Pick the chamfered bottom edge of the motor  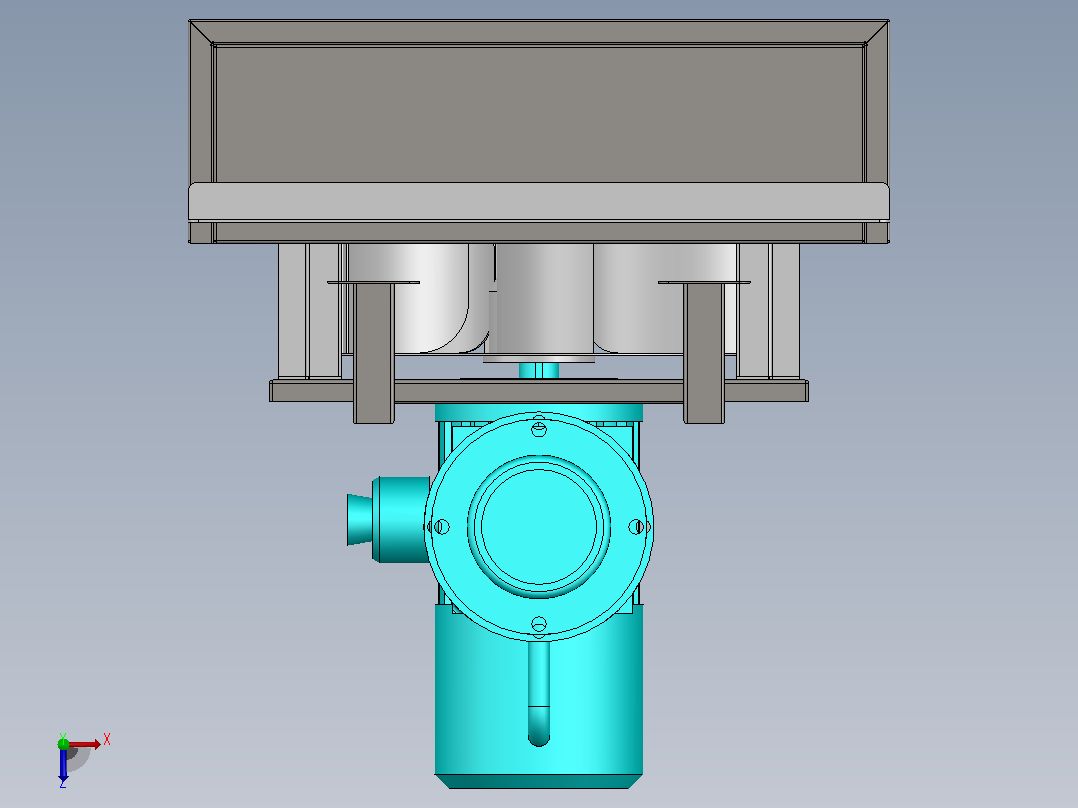click(539, 782)
